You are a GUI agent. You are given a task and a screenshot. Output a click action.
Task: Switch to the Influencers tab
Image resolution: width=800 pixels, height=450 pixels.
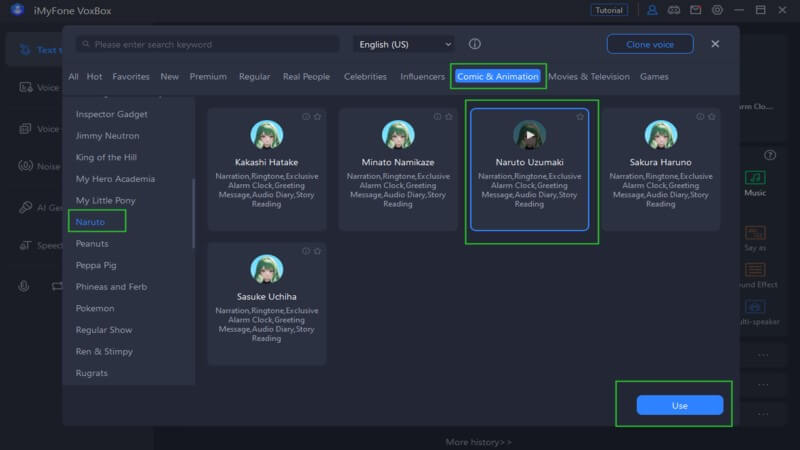point(422,77)
